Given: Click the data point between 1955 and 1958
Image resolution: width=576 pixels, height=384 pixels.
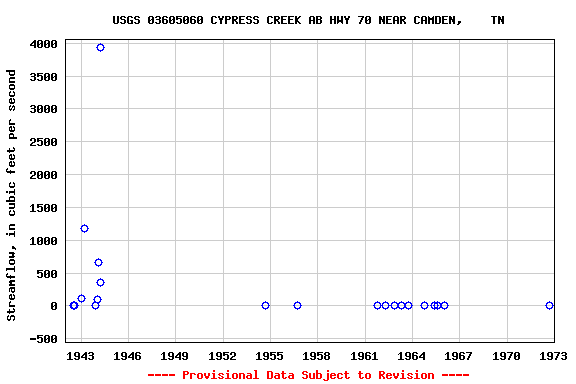Looking at the screenshot, I should (297, 305).
